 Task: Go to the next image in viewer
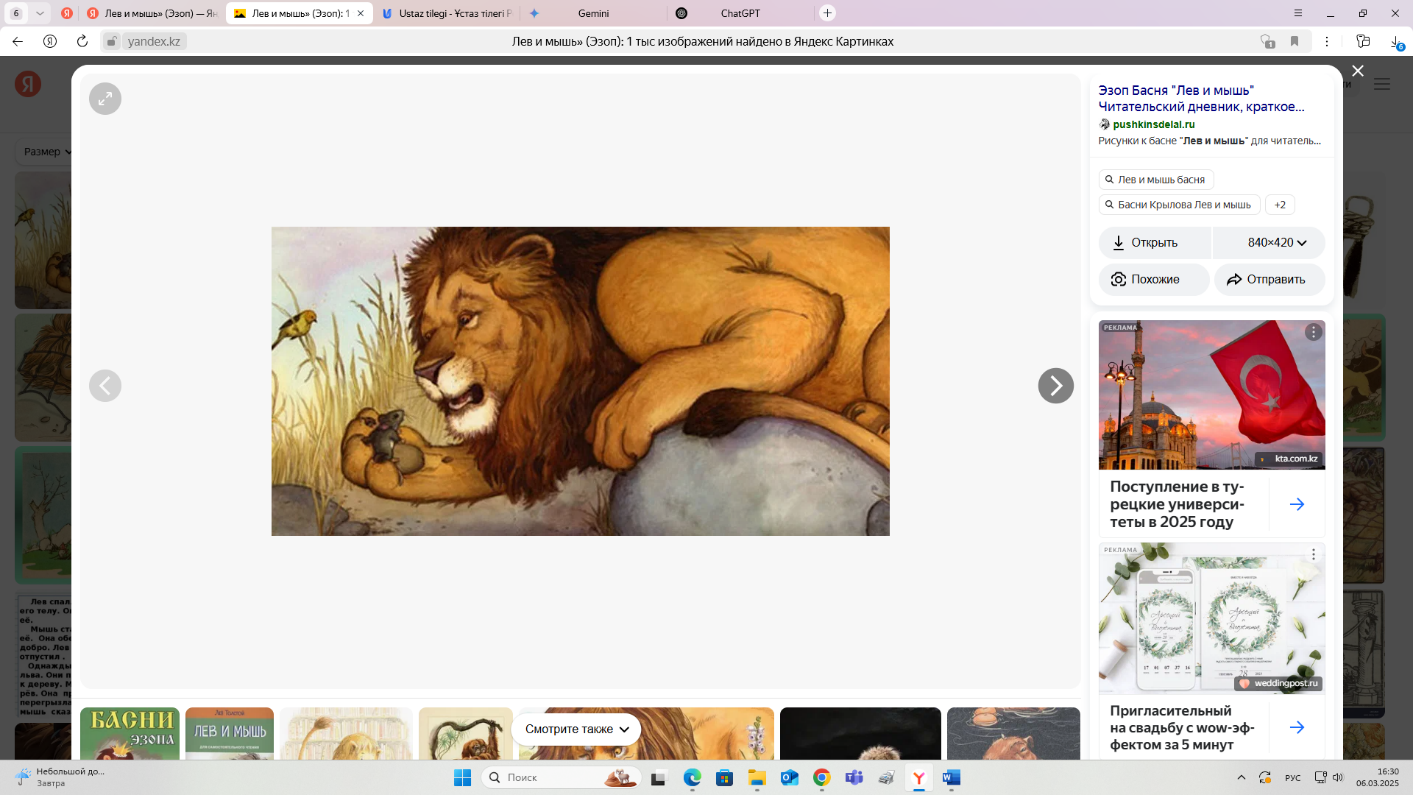click(x=1056, y=385)
